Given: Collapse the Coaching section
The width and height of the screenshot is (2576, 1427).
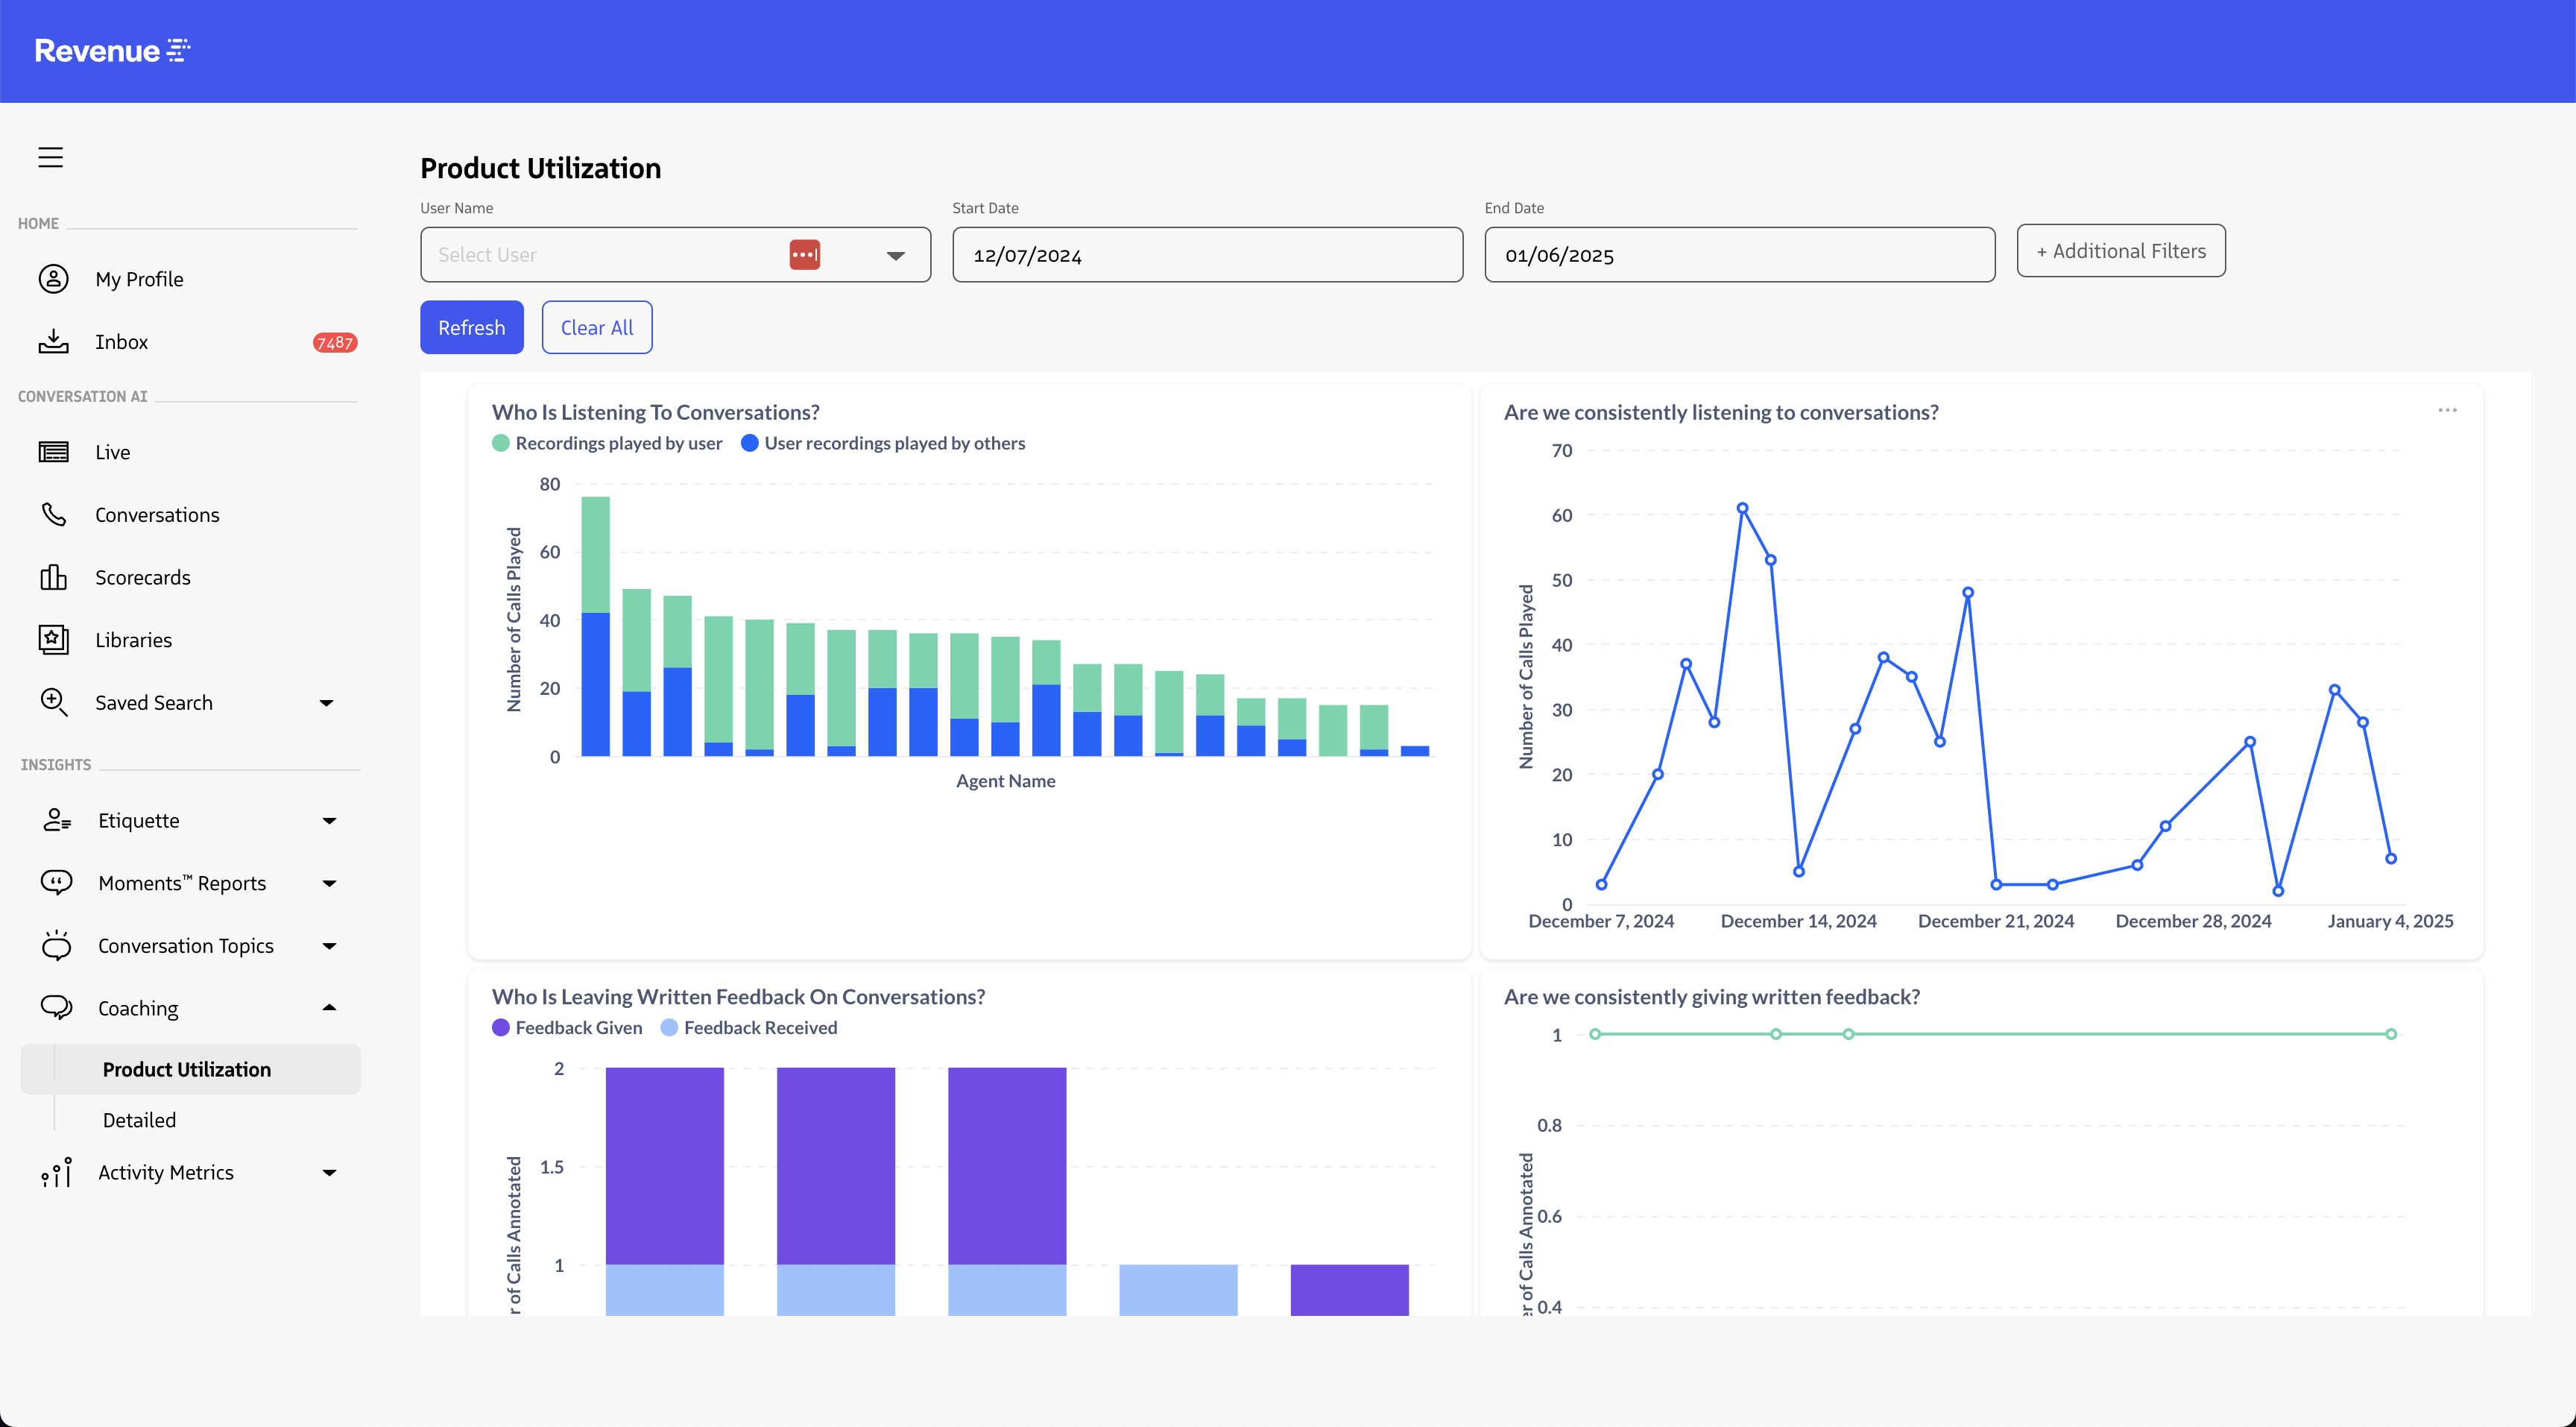Looking at the screenshot, I should pyautogui.click(x=329, y=1008).
